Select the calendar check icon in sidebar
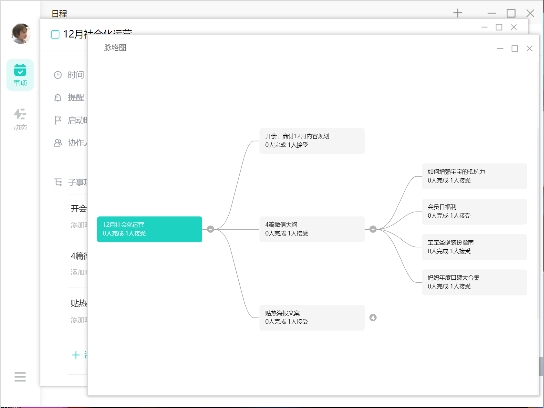Viewport: 544px width, 408px height. (20, 75)
